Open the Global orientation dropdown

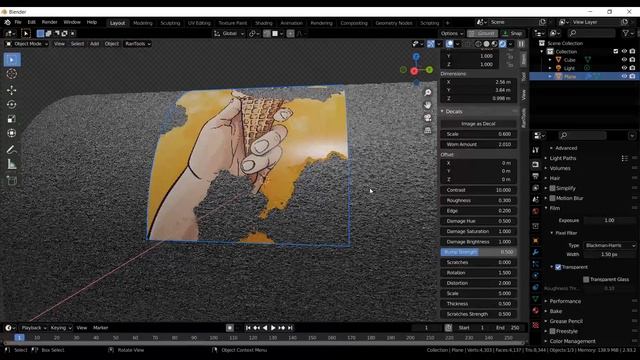[229, 33]
